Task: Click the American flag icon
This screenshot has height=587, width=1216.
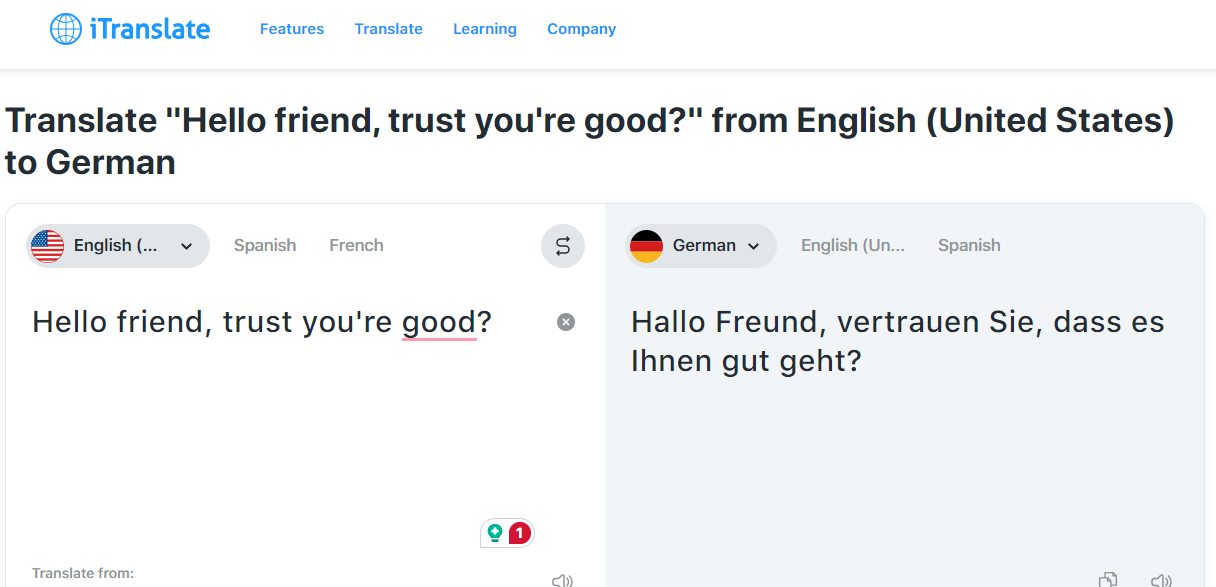Action: [46, 245]
